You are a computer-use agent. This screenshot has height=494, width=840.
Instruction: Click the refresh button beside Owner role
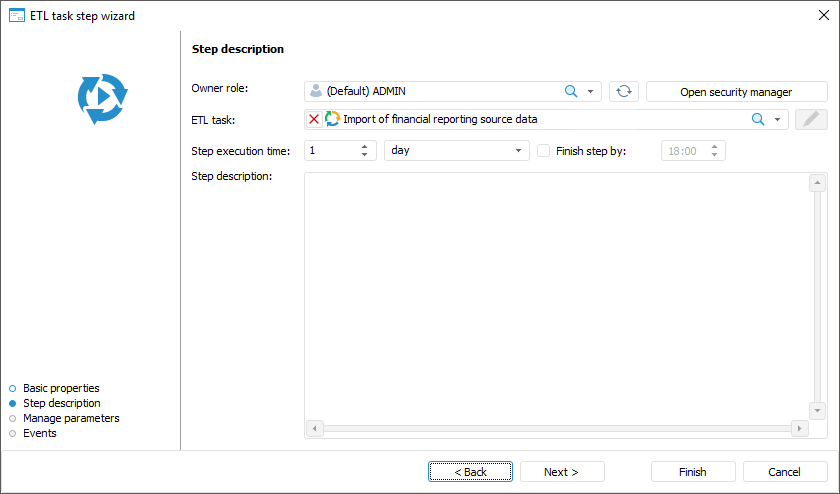click(x=624, y=91)
